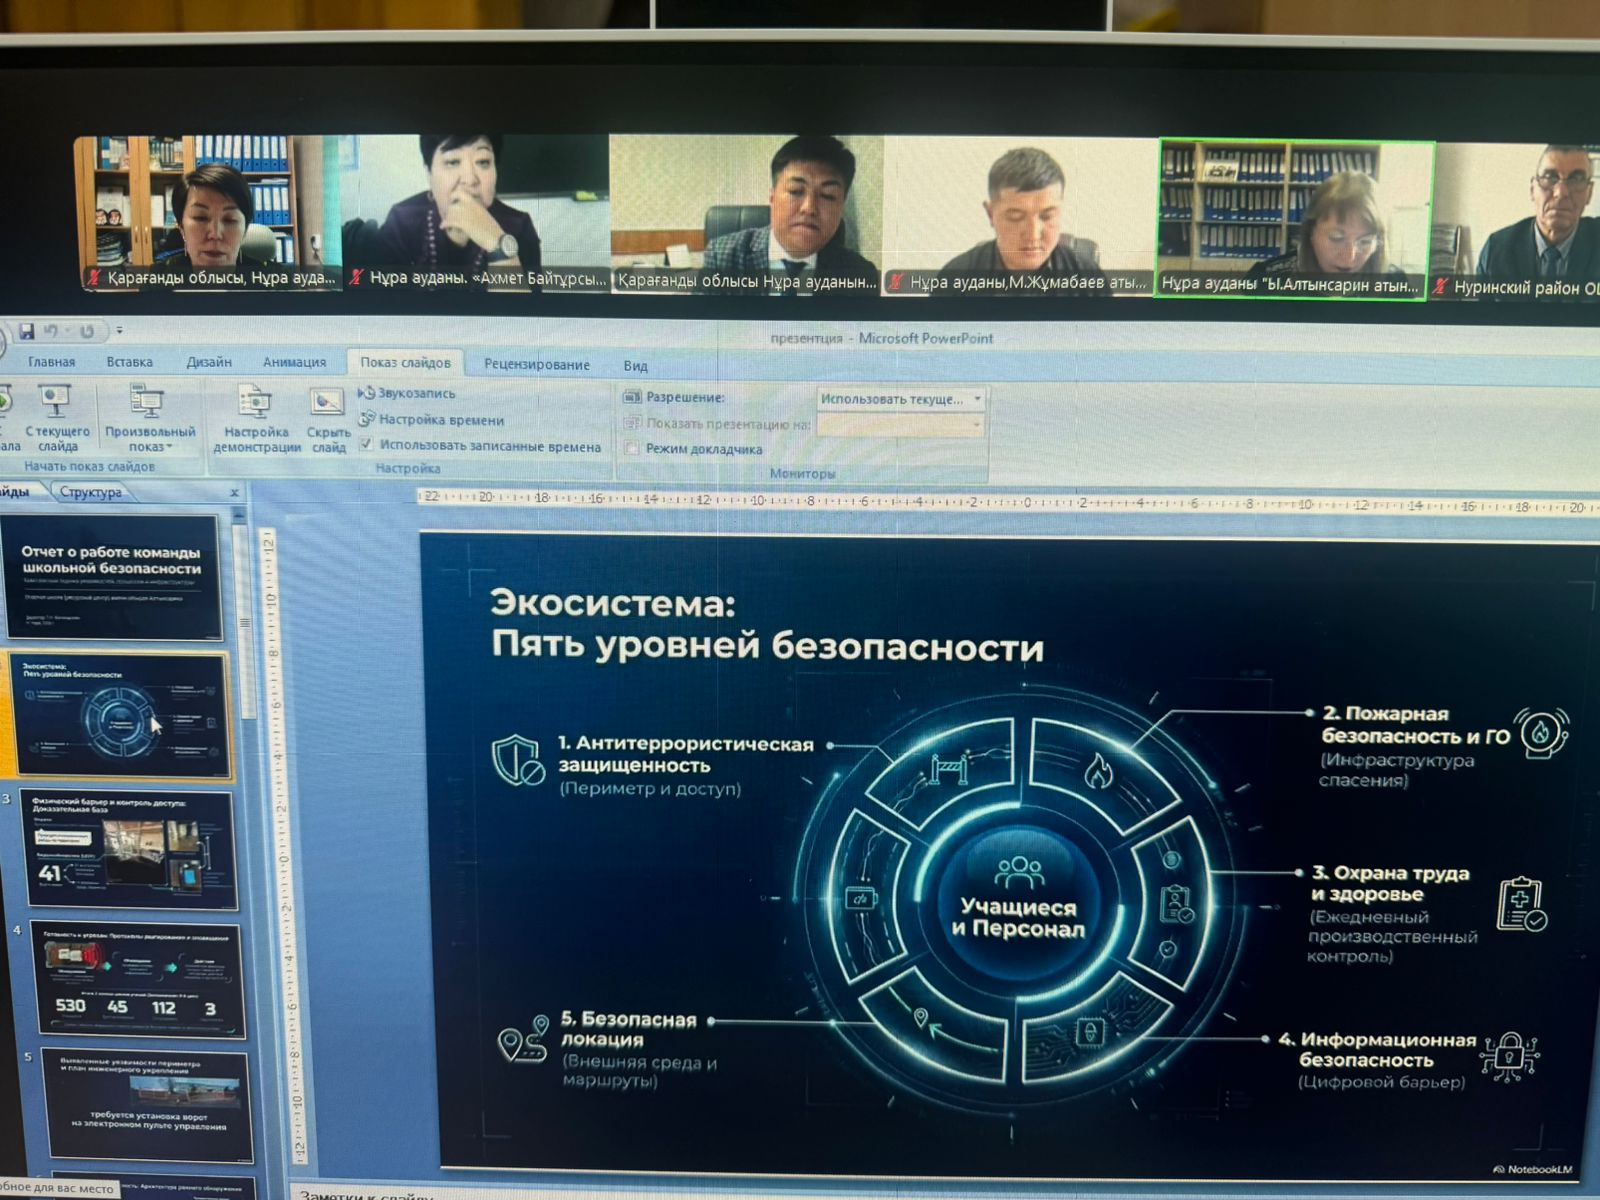Expand the Произвольный показ dropdown

click(x=150, y=446)
